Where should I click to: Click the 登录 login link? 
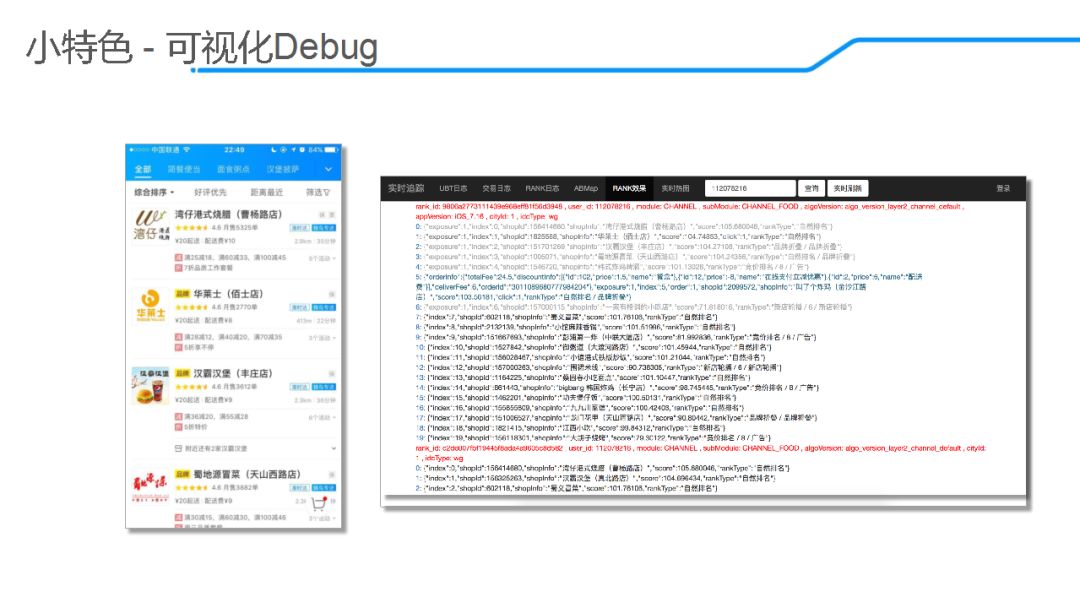(x=1003, y=188)
